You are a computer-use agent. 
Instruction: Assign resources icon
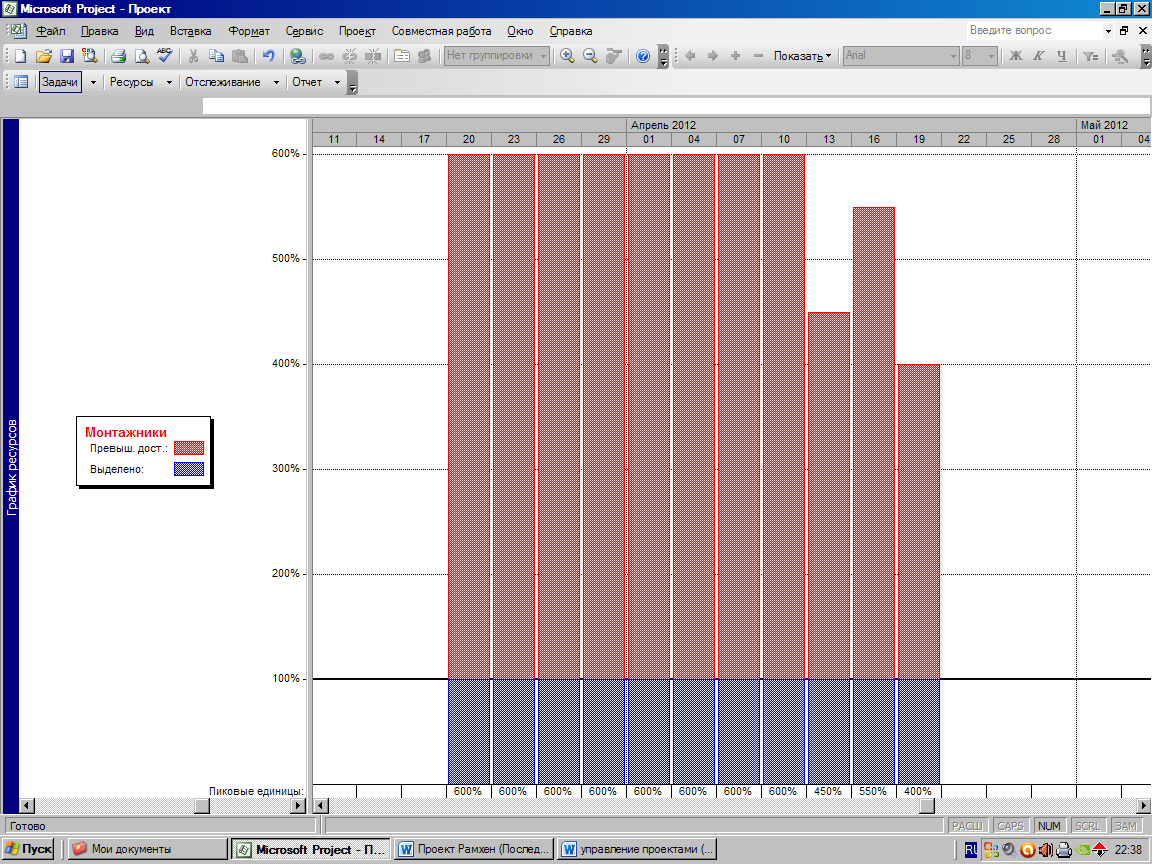(425, 56)
